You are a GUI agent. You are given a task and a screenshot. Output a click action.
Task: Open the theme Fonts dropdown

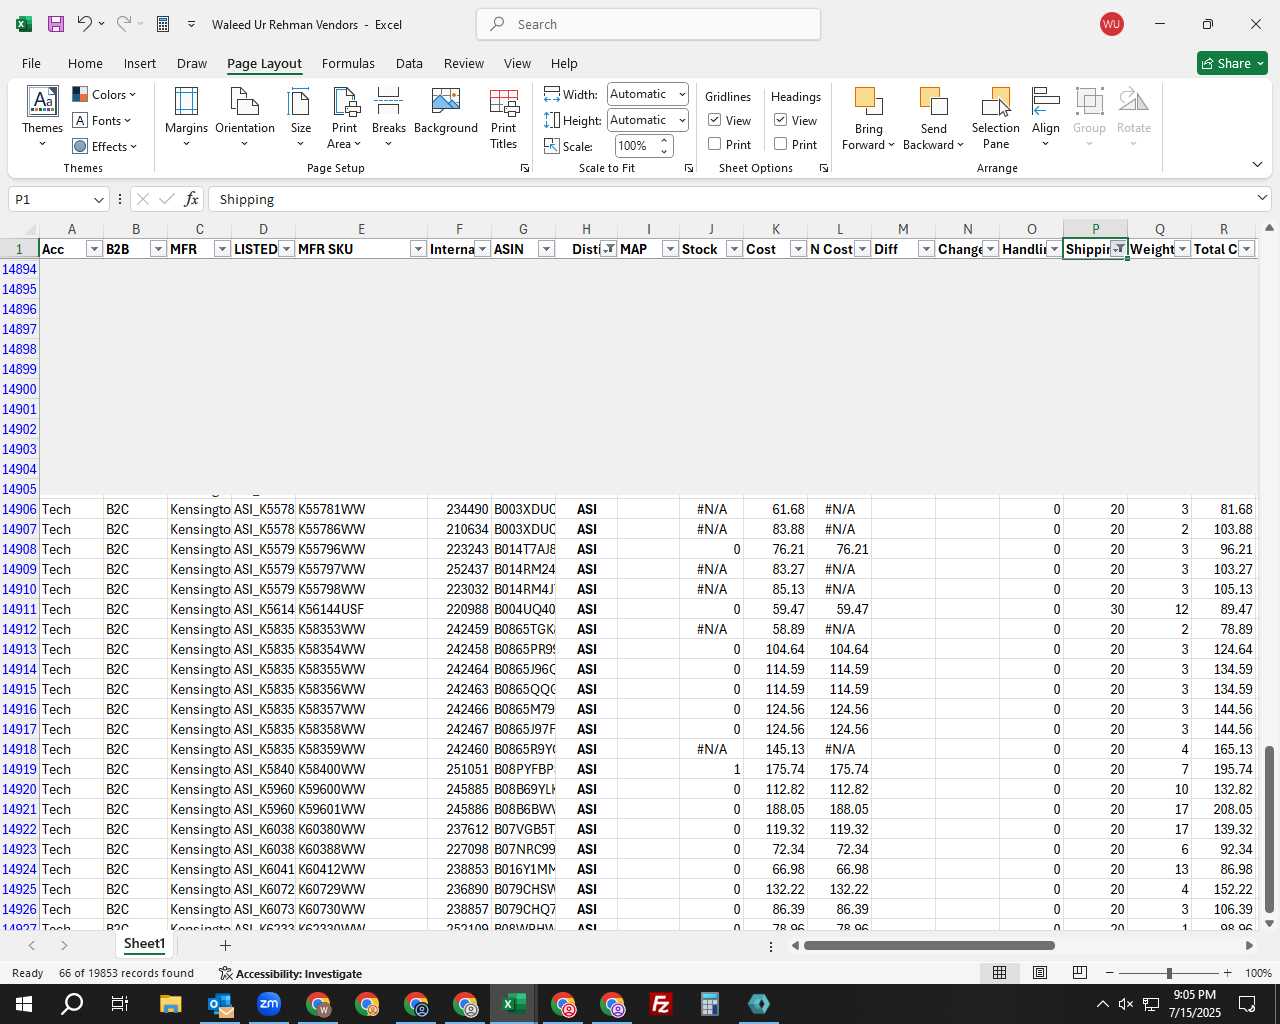point(102,121)
